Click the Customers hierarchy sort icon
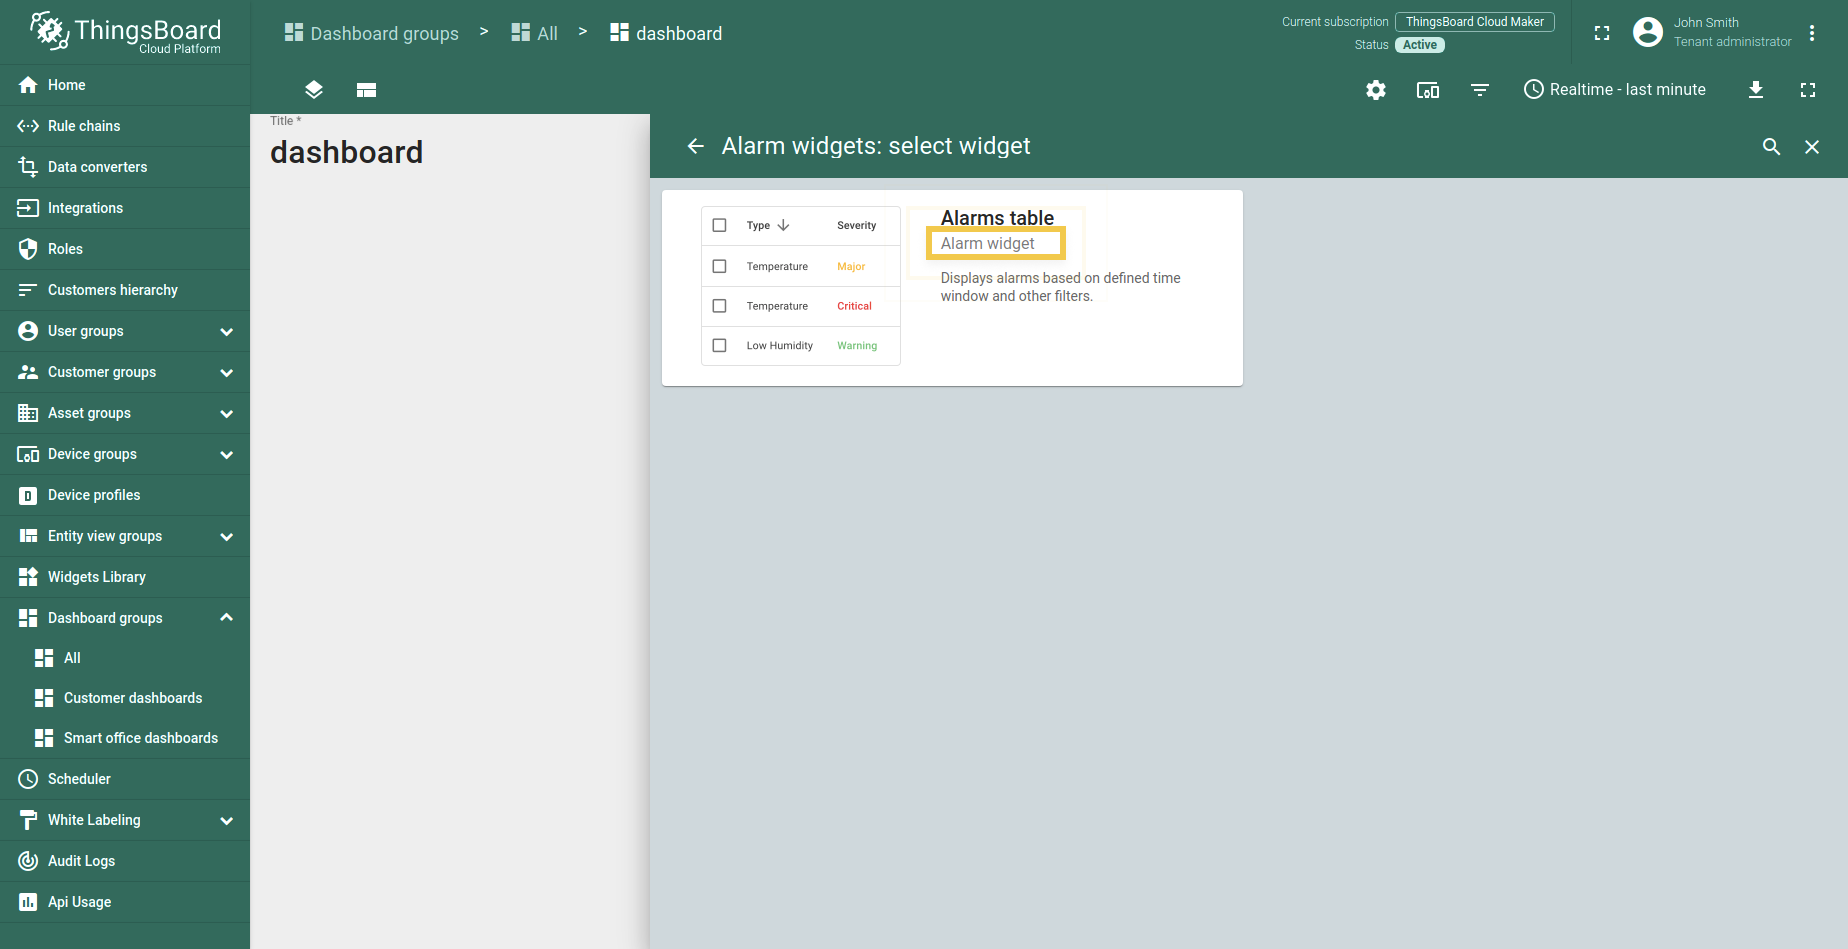The image size is (1848, 949). (28, 290)
